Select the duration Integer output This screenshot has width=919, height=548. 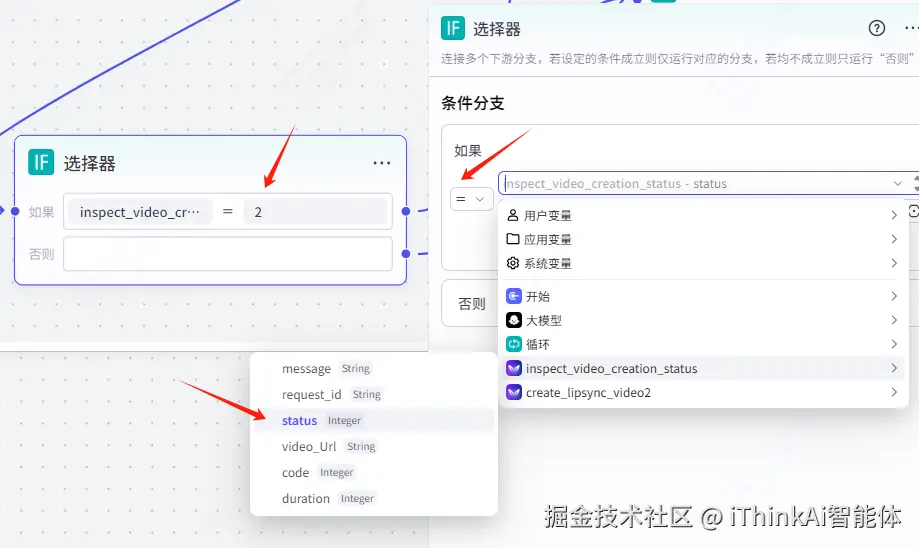(374, 498)
